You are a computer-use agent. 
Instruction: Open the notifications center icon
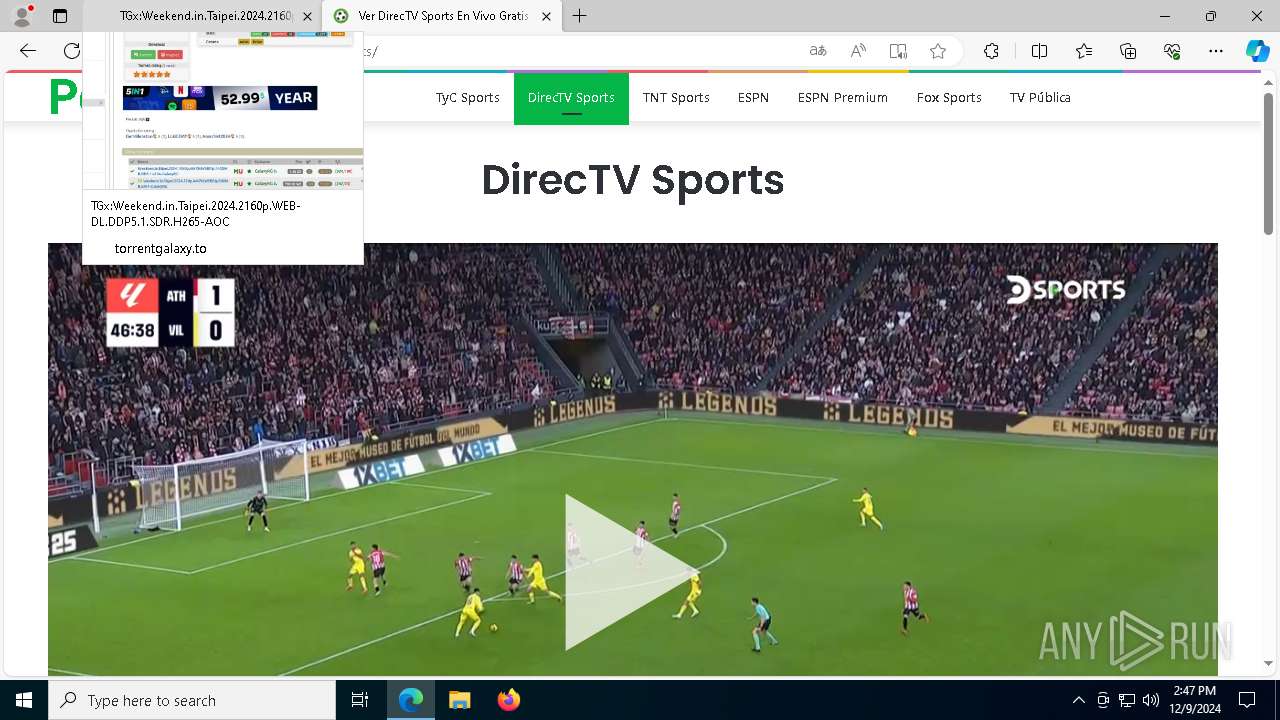pos(1247,700)
